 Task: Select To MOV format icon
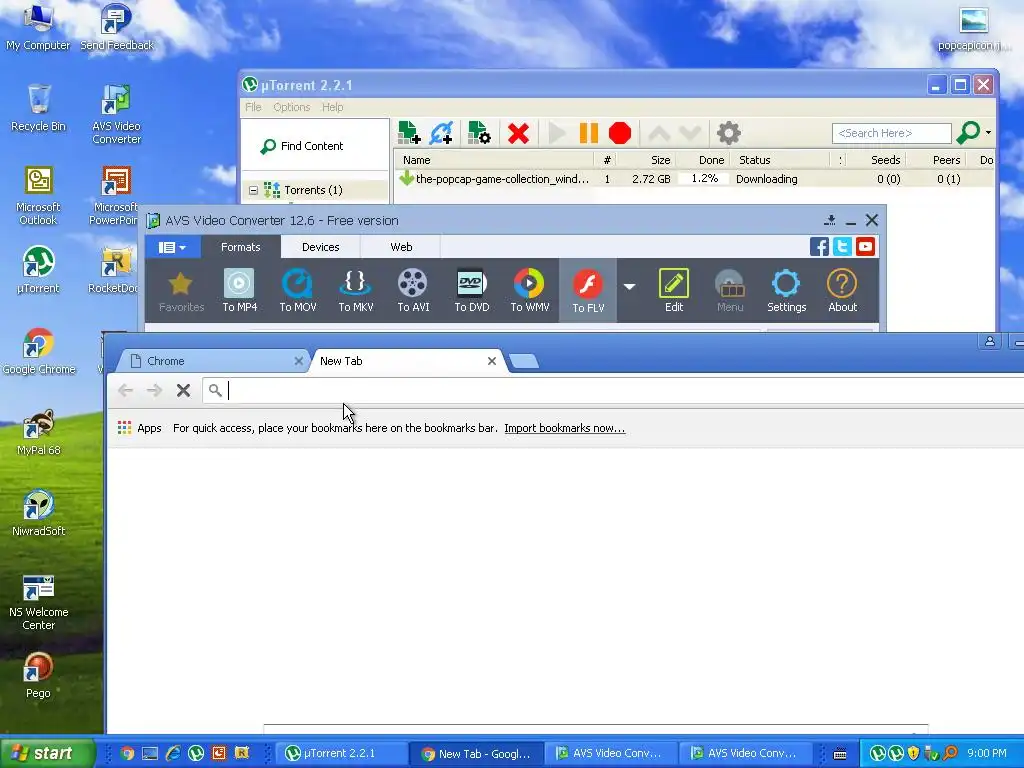(298, 291)
